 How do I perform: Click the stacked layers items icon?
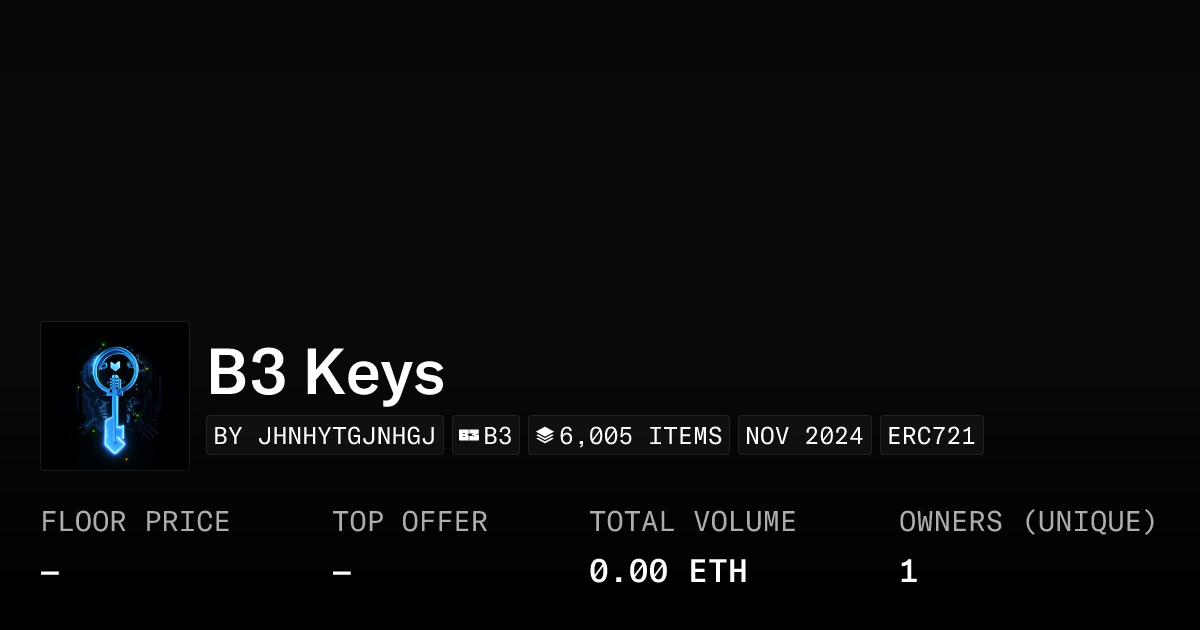point(545,435)
